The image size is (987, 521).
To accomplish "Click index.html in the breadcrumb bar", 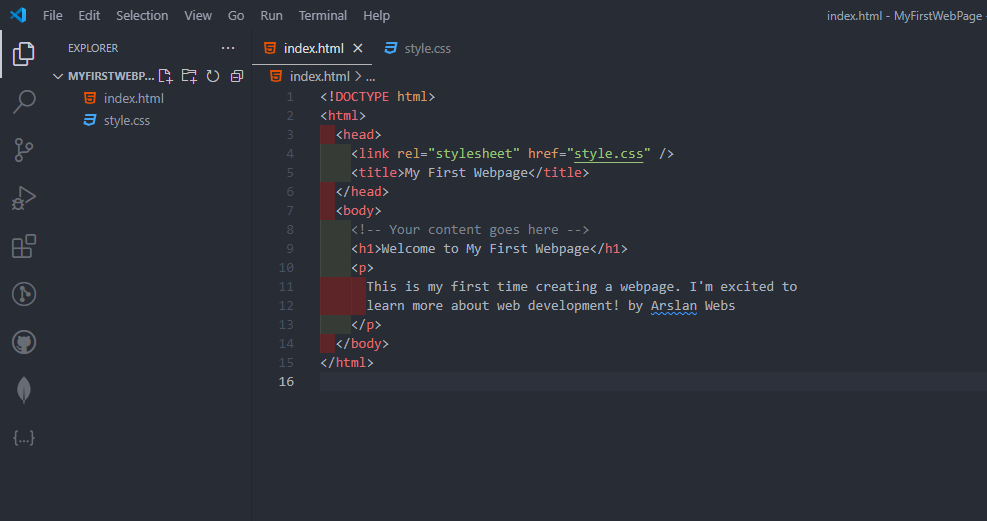I will pos(319,76).
